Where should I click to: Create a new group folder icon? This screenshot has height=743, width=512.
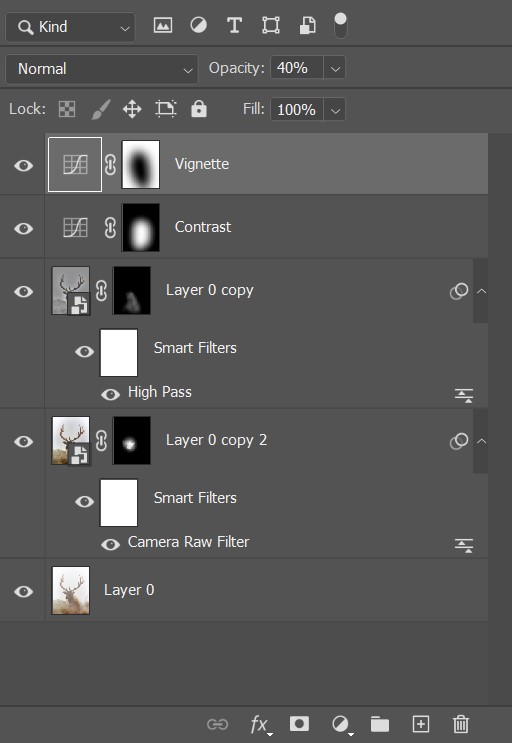click(x=380, y=724)
